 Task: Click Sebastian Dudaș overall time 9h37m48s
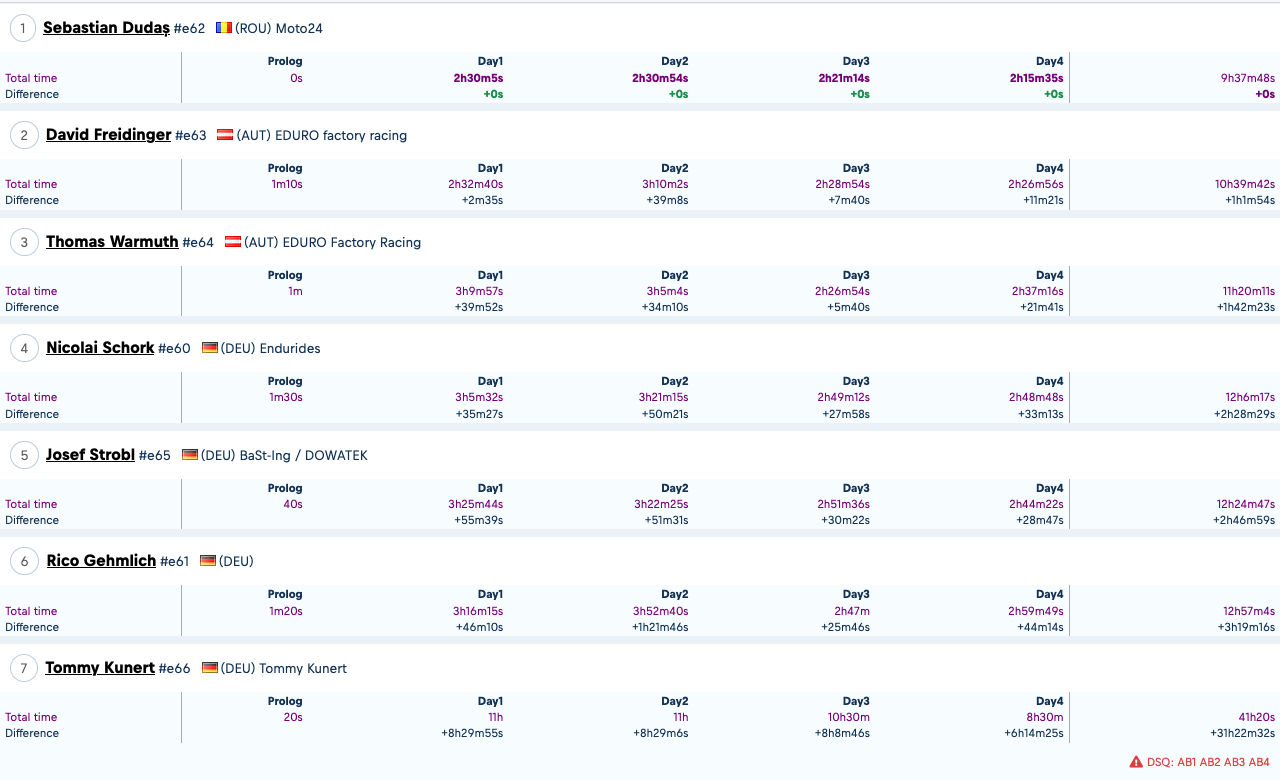pos(1247,78)
